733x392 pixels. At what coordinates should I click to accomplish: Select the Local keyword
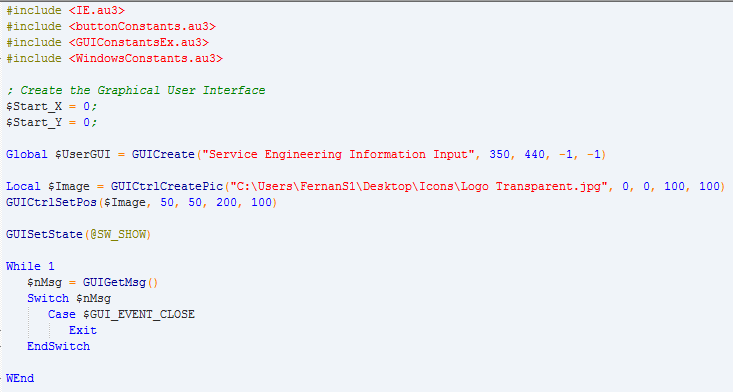coord(23,186)
